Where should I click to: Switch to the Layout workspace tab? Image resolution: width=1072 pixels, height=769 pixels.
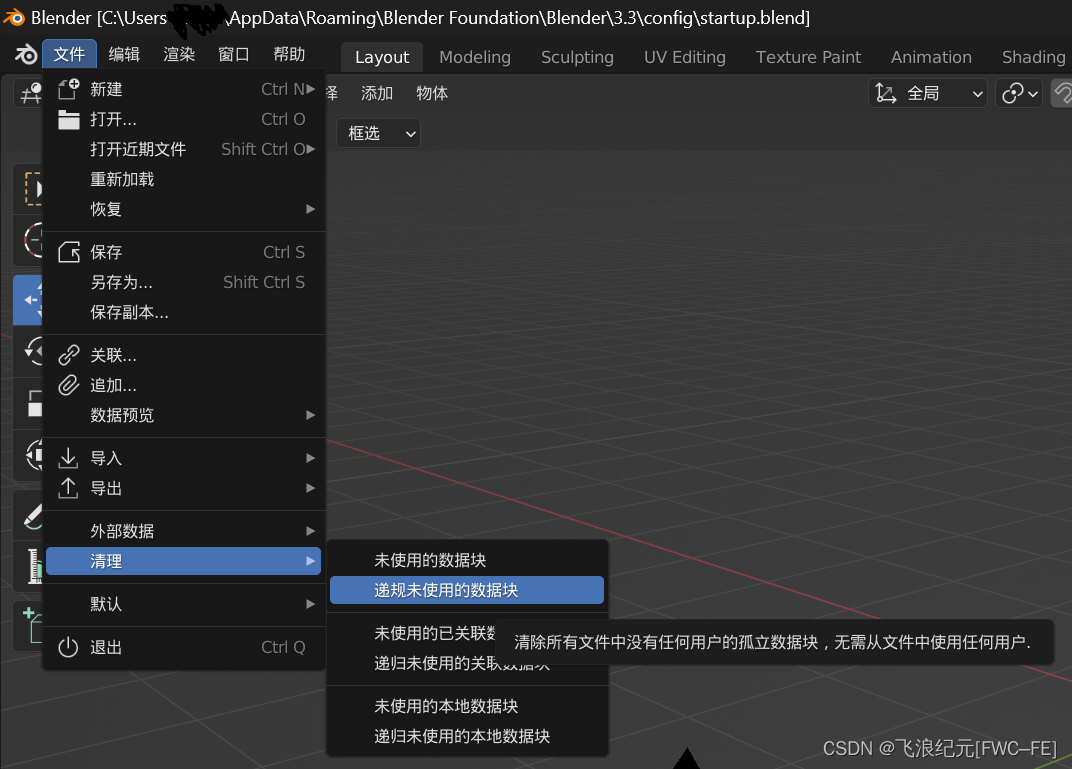click(x=381, y=57)
